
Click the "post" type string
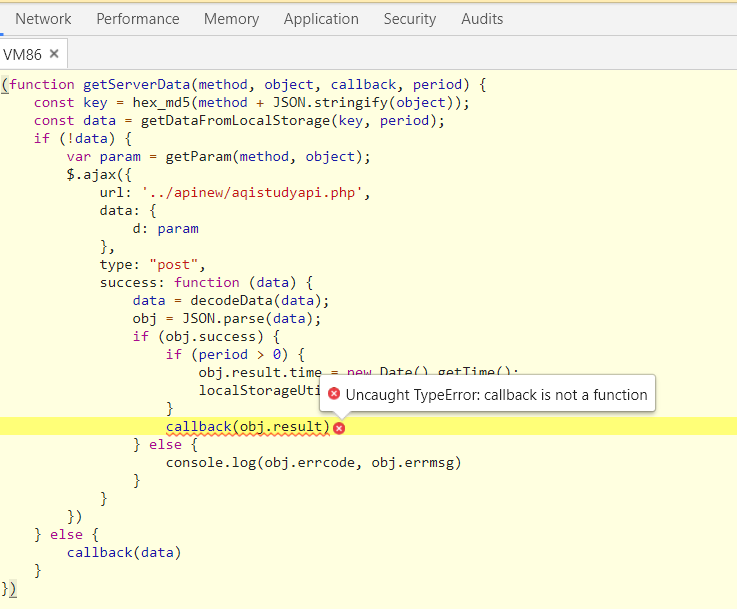click(x=173, y=265)
